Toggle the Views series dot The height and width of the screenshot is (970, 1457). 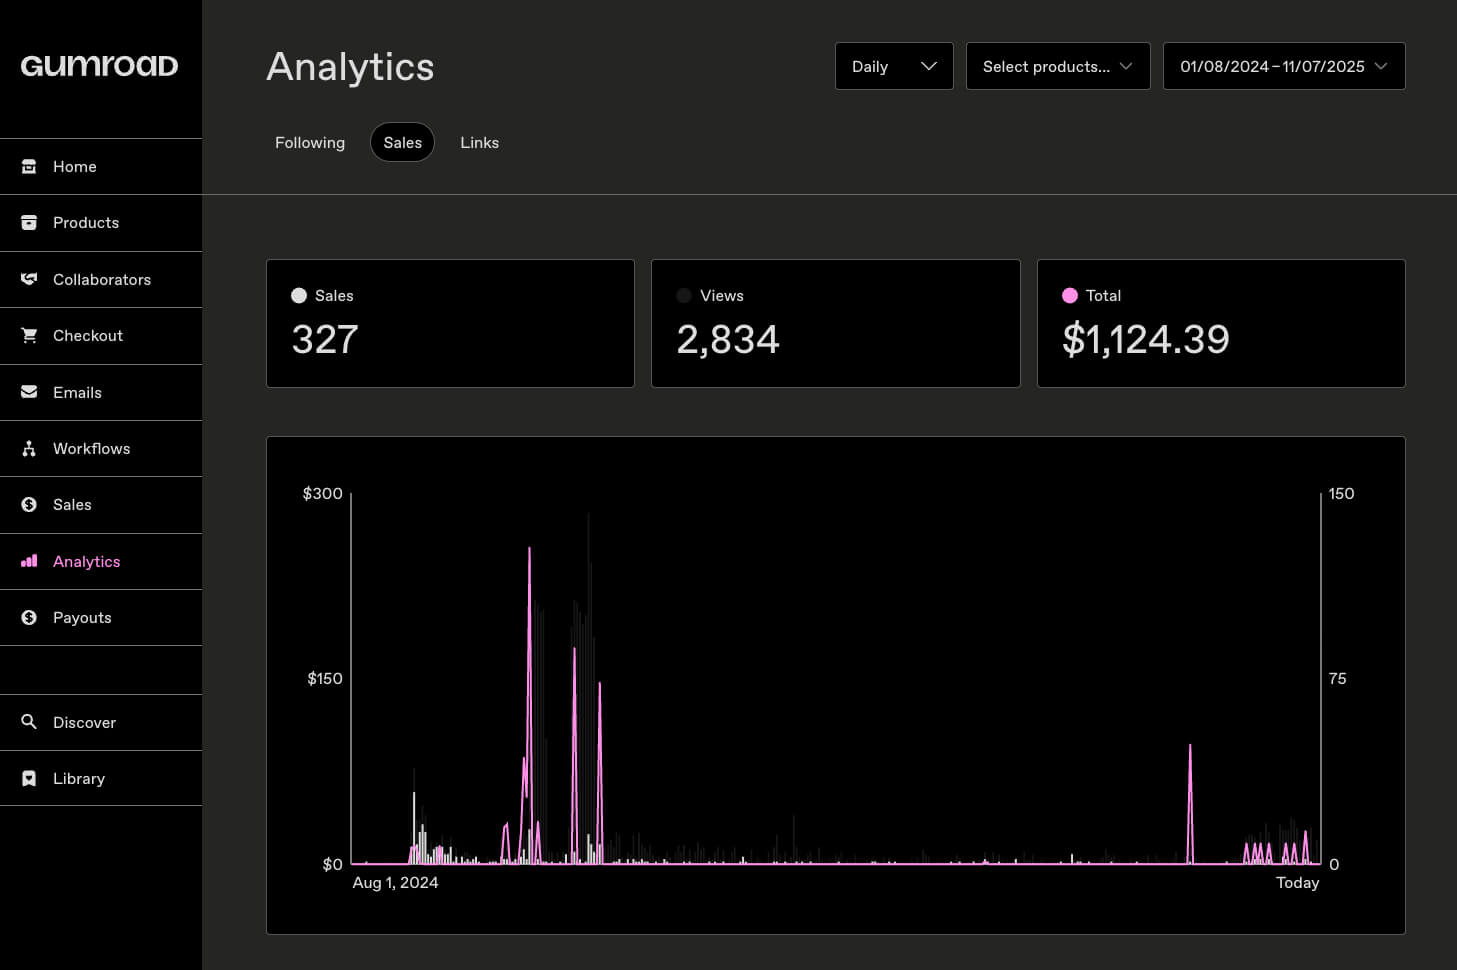(x=684, y=295)
